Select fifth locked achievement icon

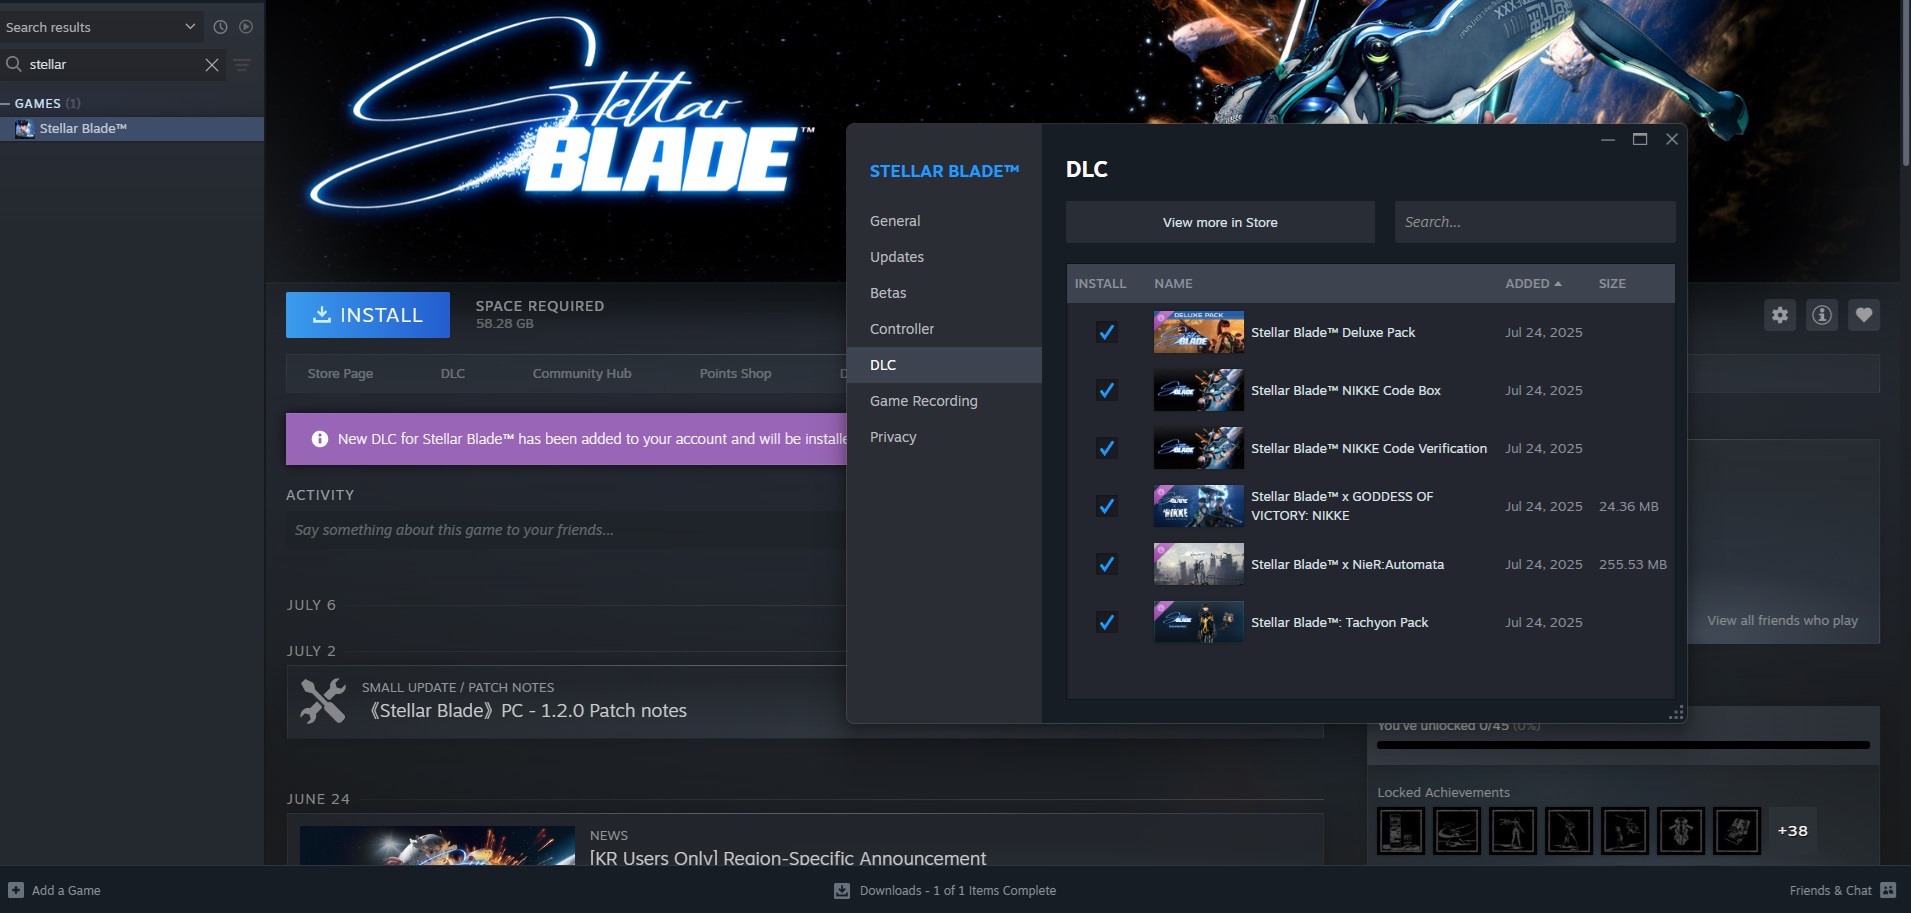(x=1625, y=830)
